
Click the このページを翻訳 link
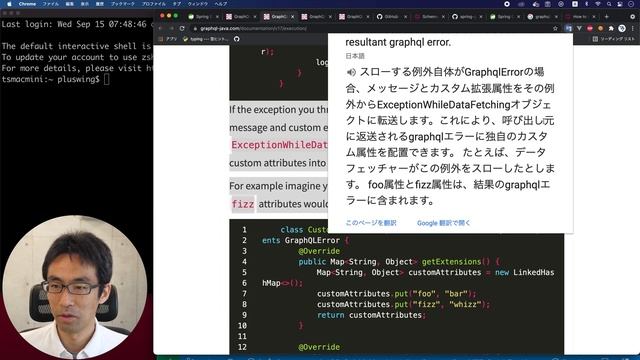[371, 223]
